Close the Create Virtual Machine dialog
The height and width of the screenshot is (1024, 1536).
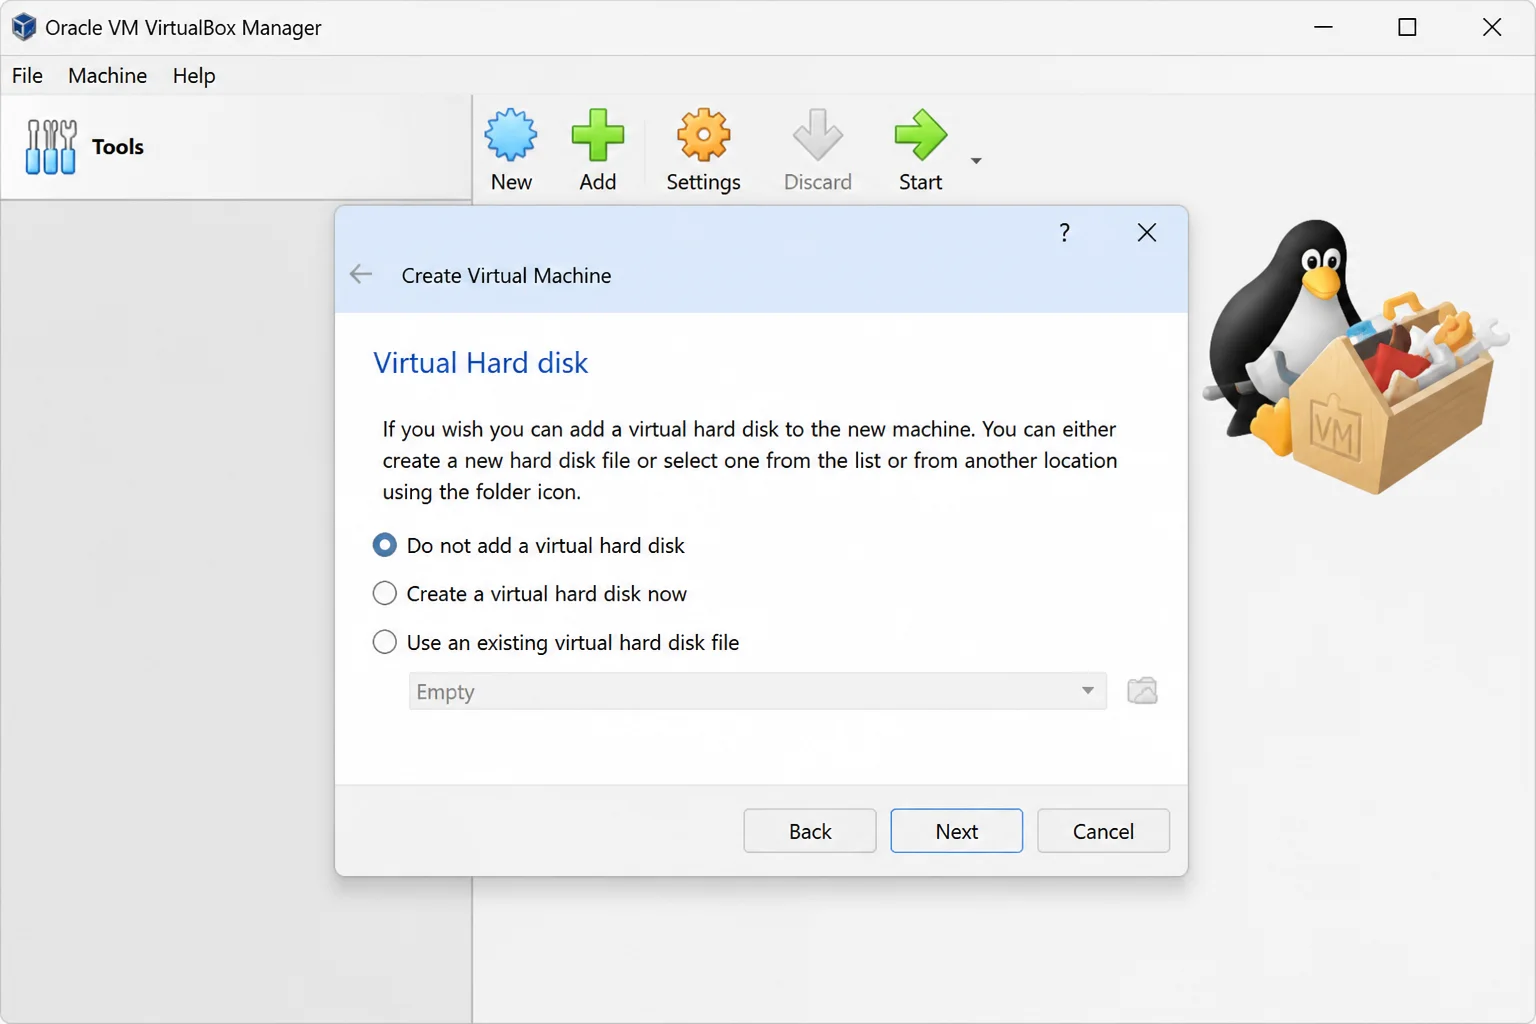tap(1147, 233)
